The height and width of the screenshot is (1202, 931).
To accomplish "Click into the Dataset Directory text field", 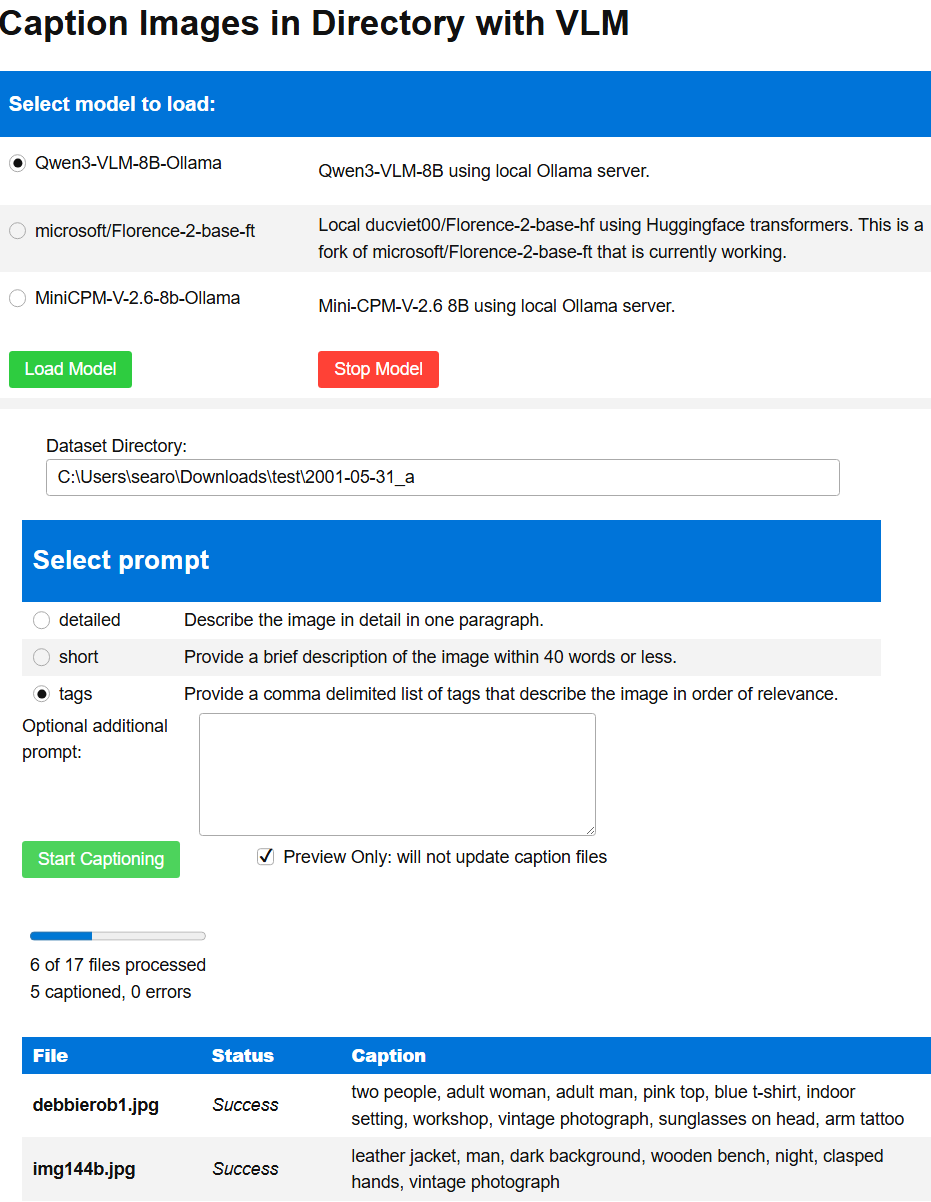I will (442, 477).
